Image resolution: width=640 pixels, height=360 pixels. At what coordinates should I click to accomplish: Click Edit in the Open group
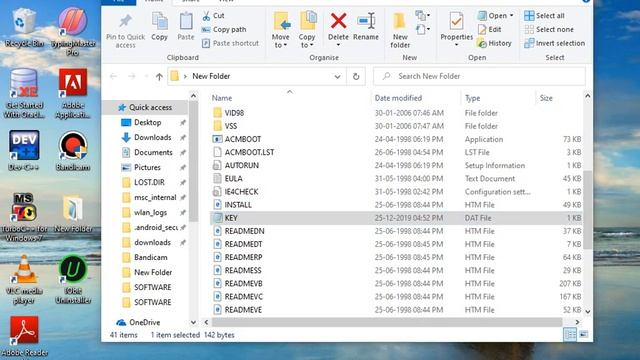click(489, 29)
